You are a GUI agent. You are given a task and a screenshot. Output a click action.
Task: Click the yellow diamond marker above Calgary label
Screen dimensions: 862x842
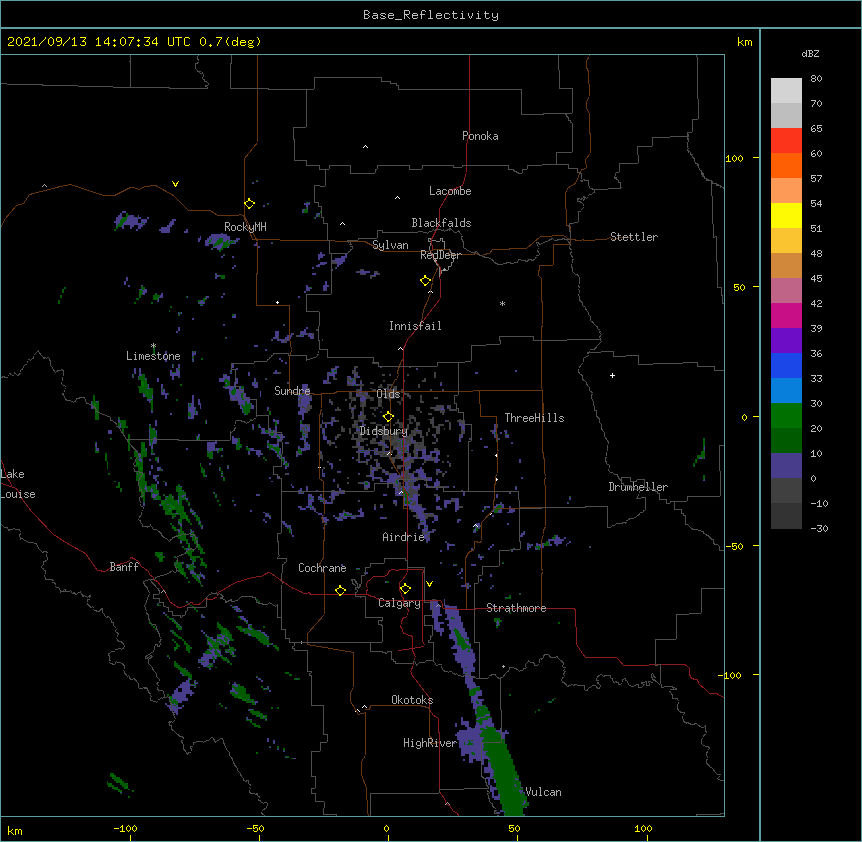pyautogui.click(x=405, y=589)
